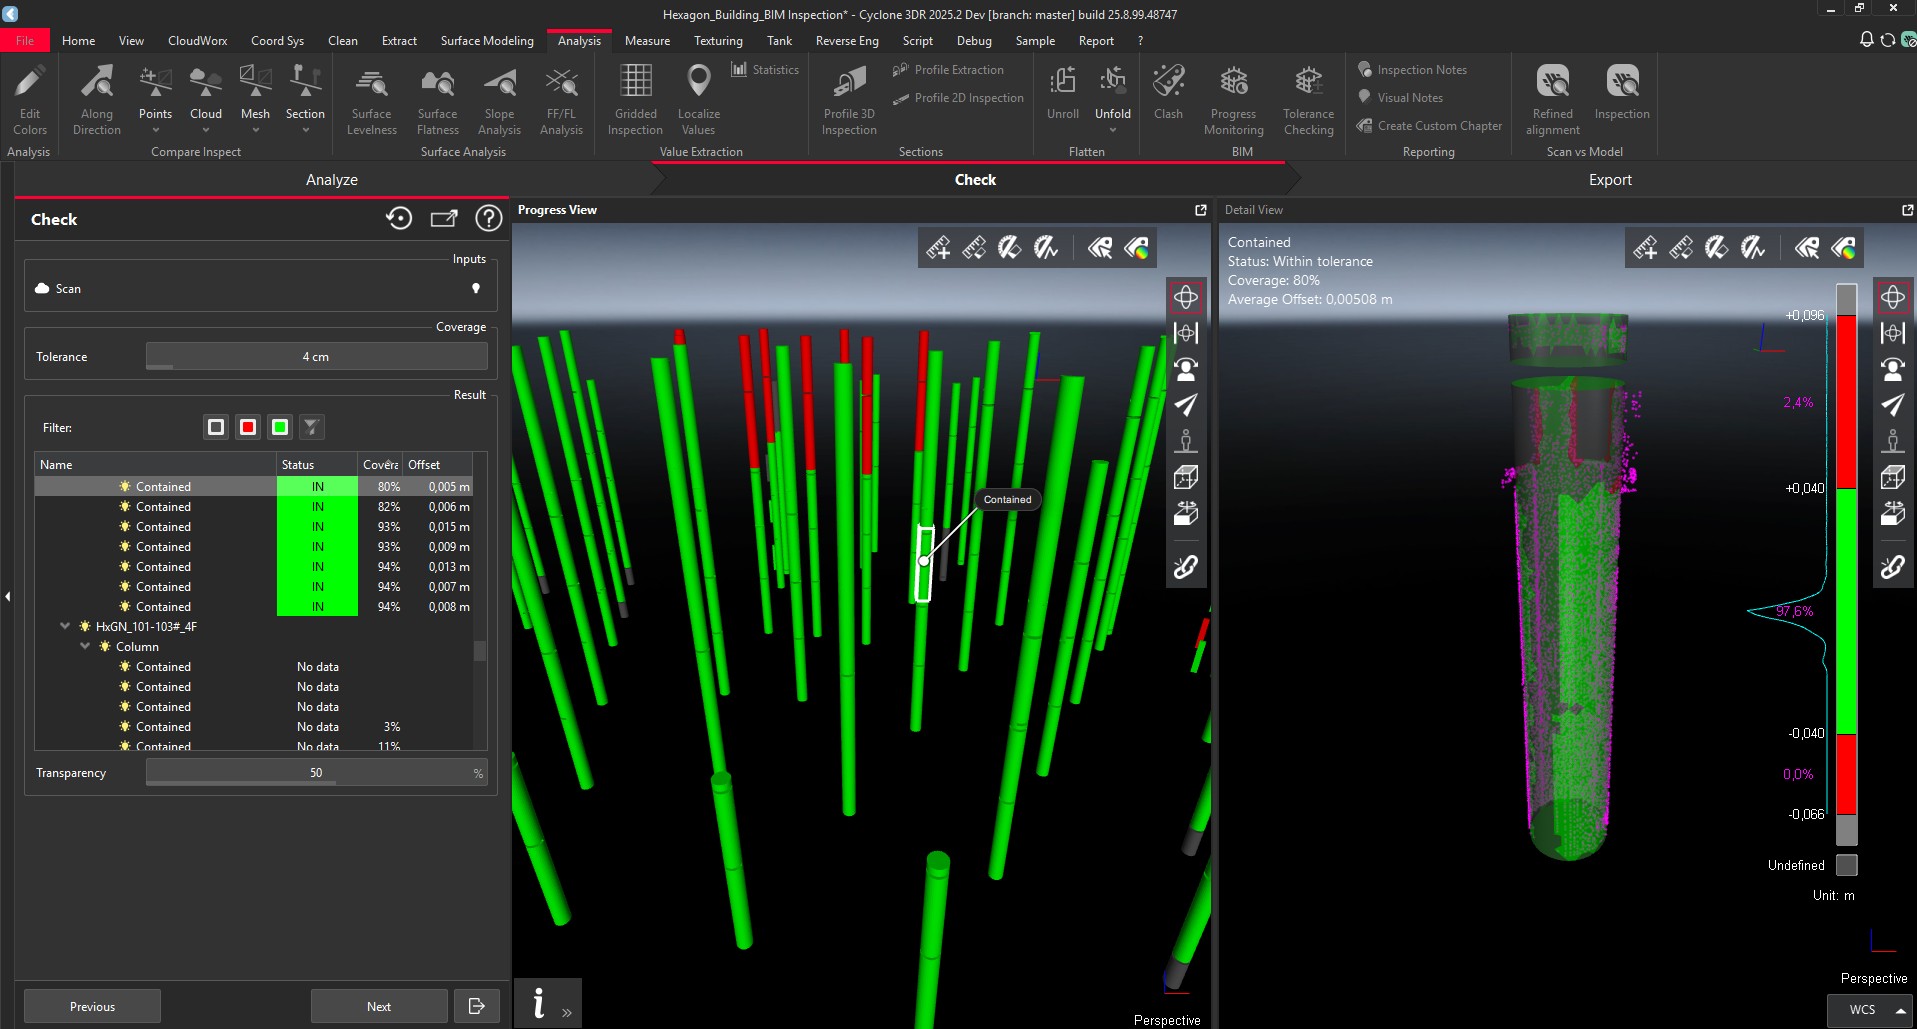Click the Previous button in the Check panel
Screen dimensions: 1917x1029
[91, 1006]
